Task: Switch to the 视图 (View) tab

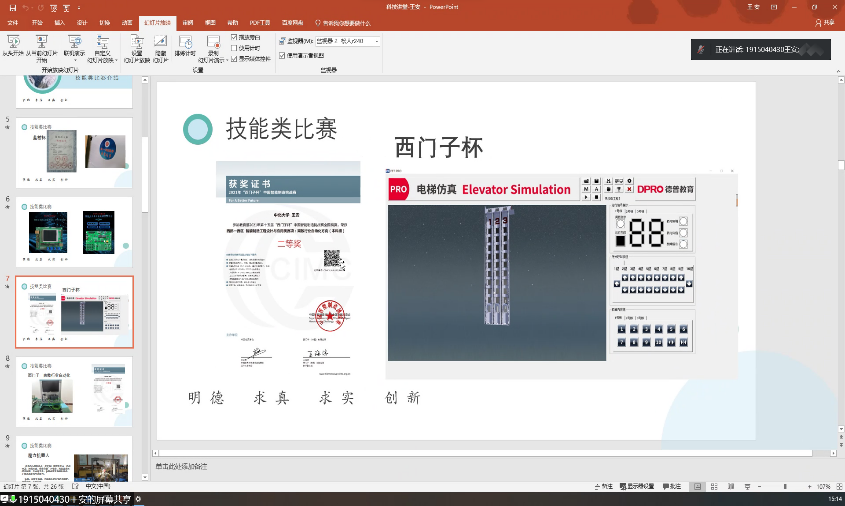Action: [x=210, y=23]
